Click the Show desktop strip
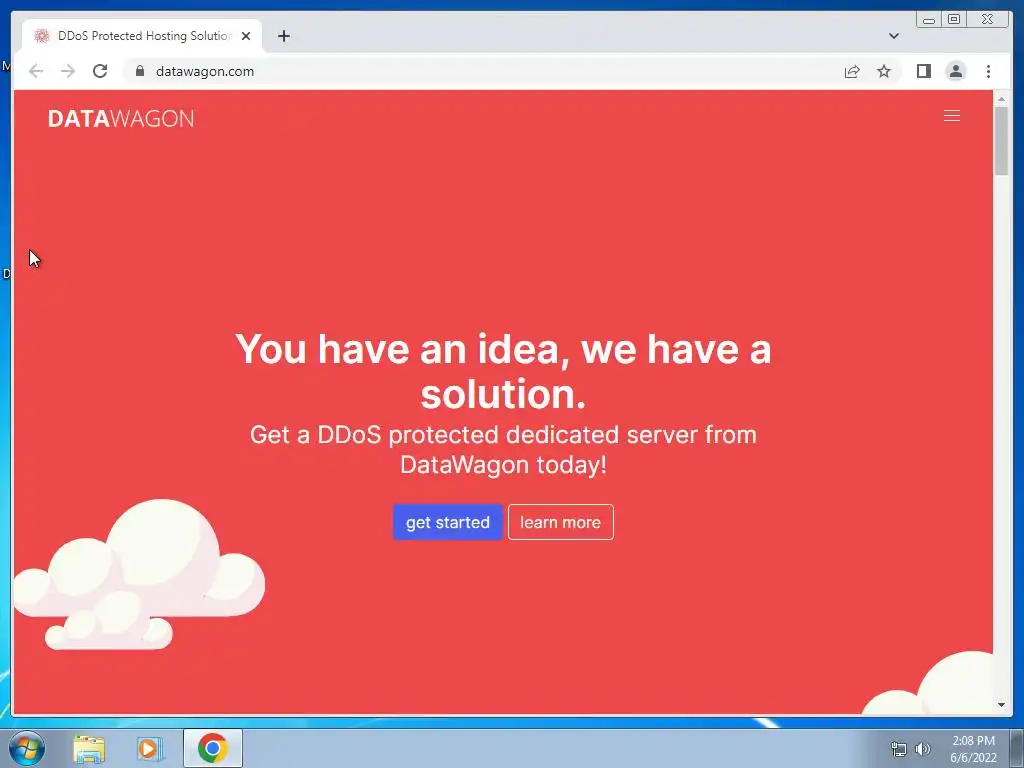Viewport: 1024px width, 768px height. [1017, 748]
